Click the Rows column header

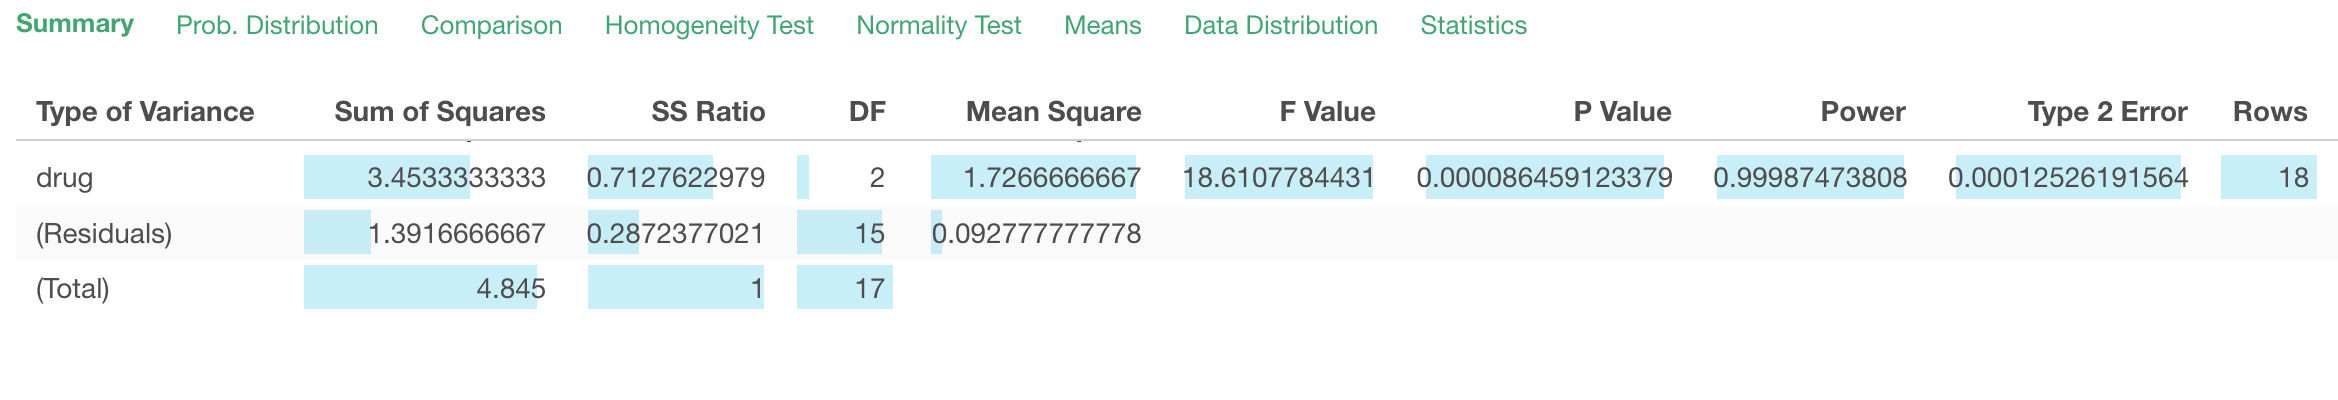pos(2270,111)
